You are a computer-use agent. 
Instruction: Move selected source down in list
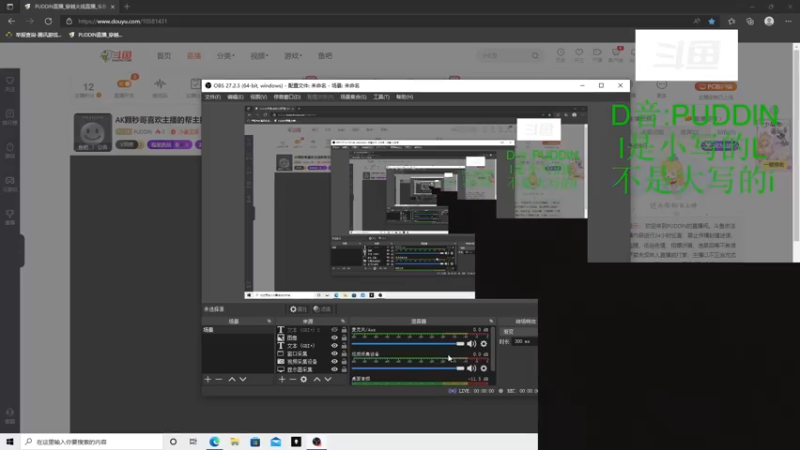pyautogui.click(x=328, y=380)
